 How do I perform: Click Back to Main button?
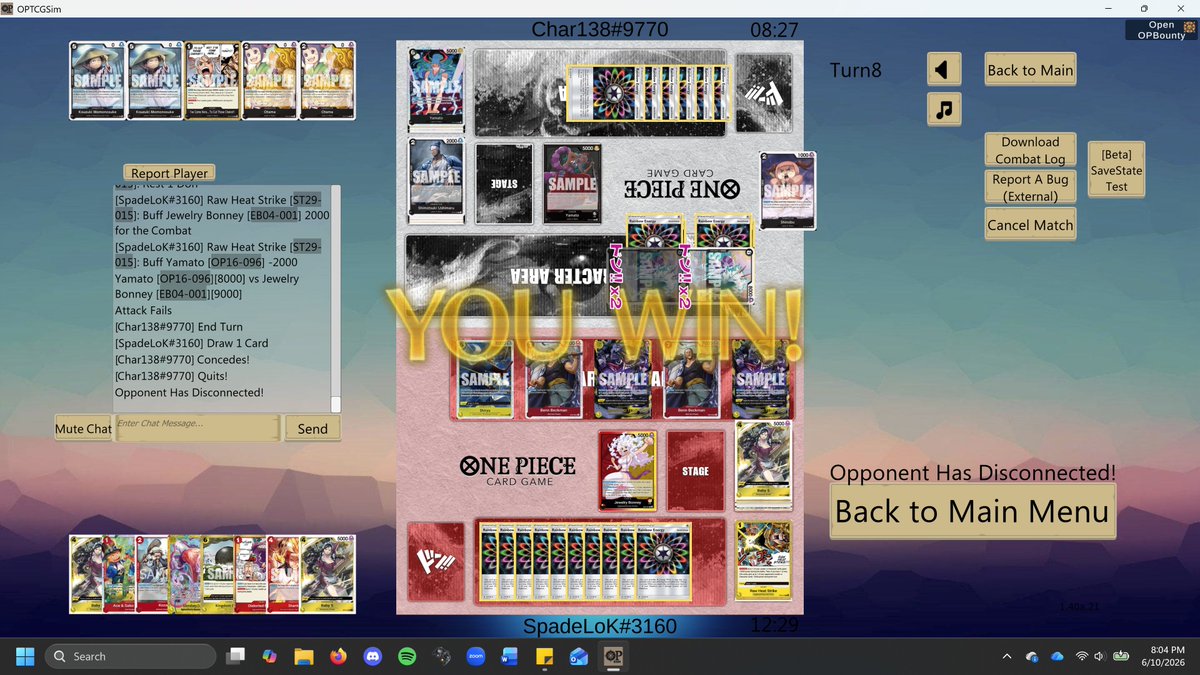(1030, 70)
